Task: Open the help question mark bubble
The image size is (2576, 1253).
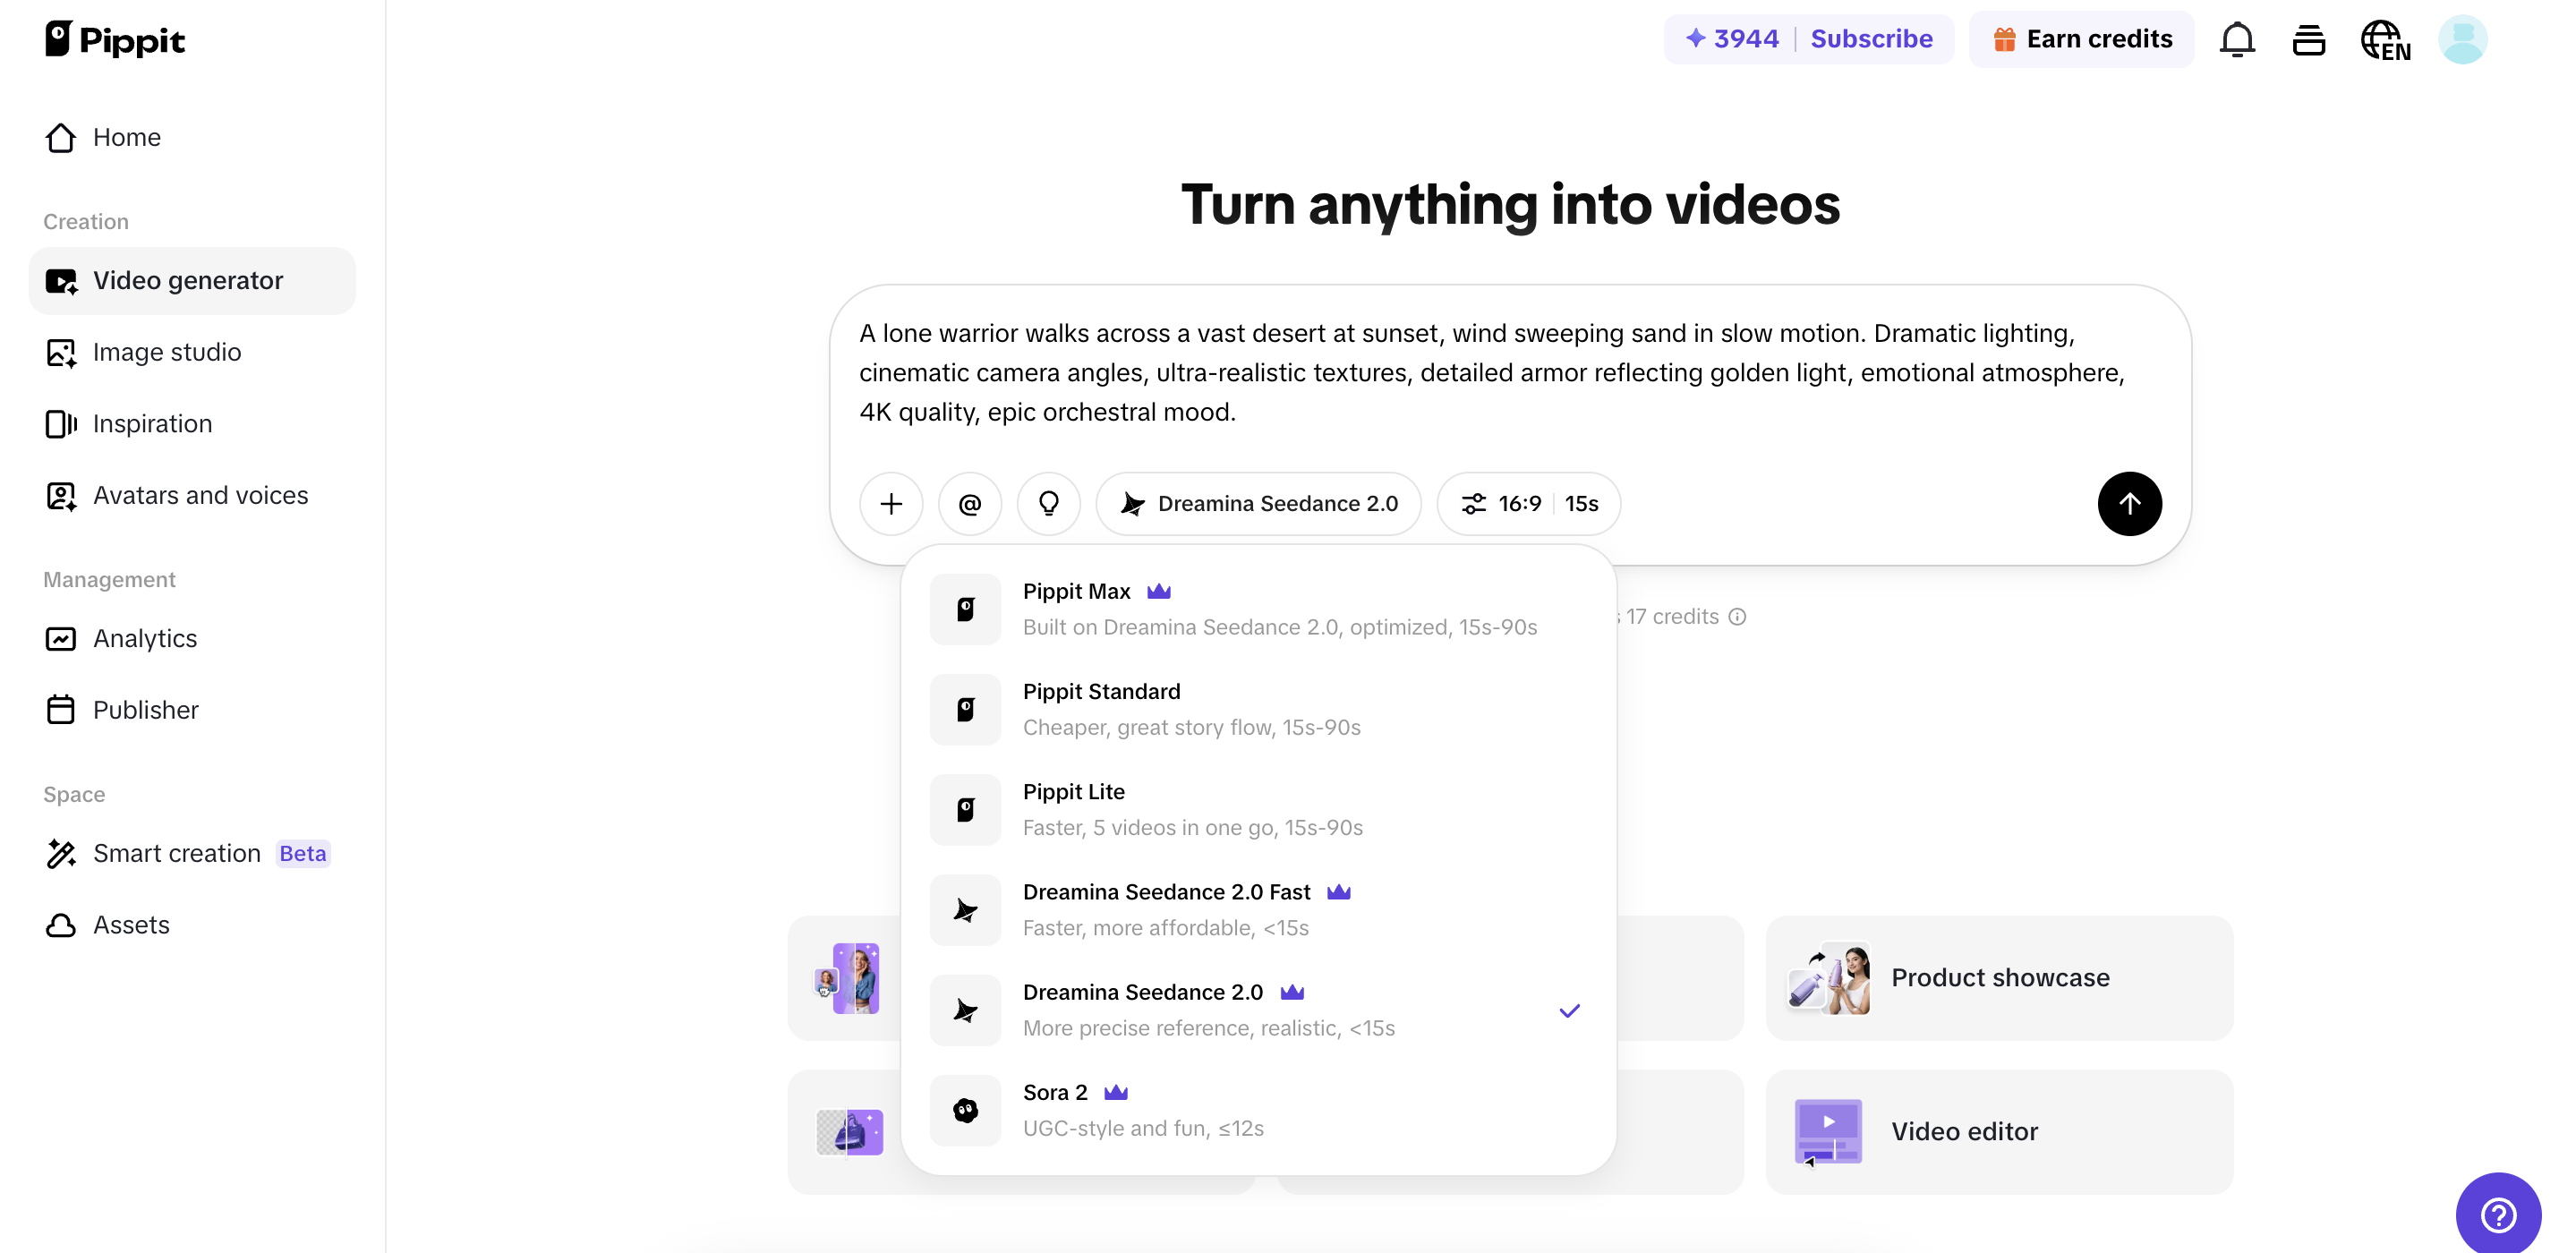Action: (2498, 1214)
